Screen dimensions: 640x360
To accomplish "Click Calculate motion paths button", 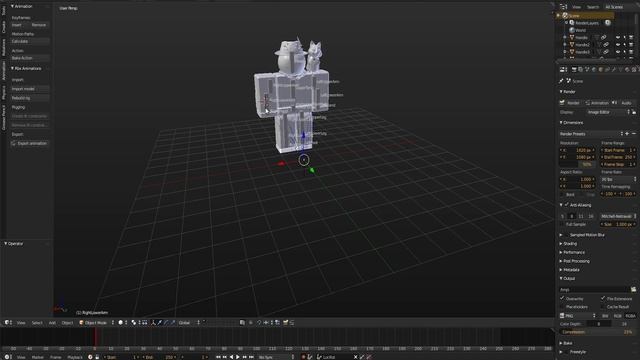I will [x=30, y=41].
